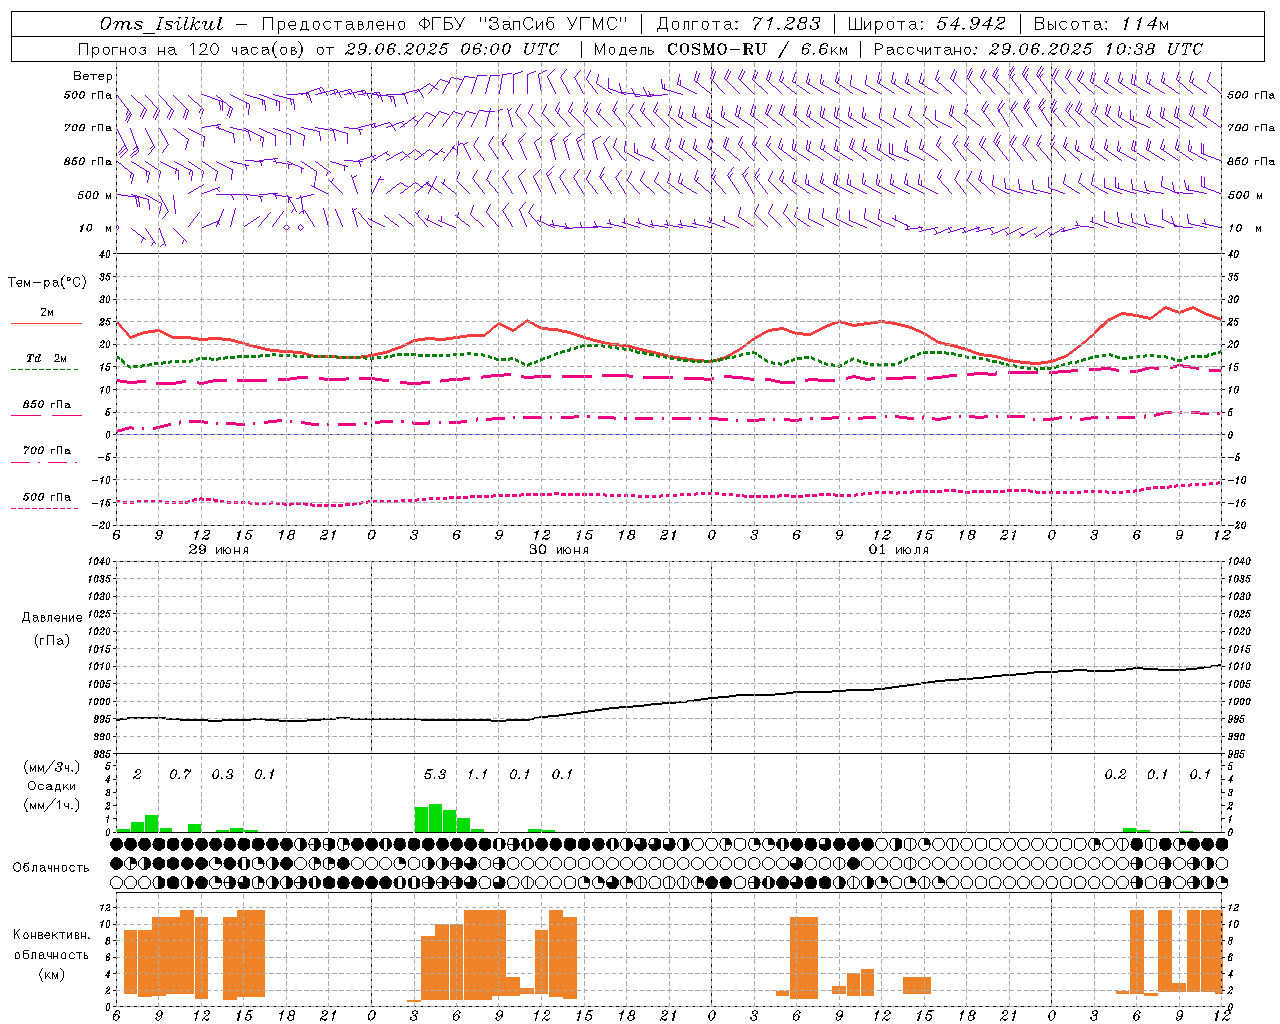Click the 700 гПа temperature legend entry
Screen dimensions: 1280x1024
(47, 451)
